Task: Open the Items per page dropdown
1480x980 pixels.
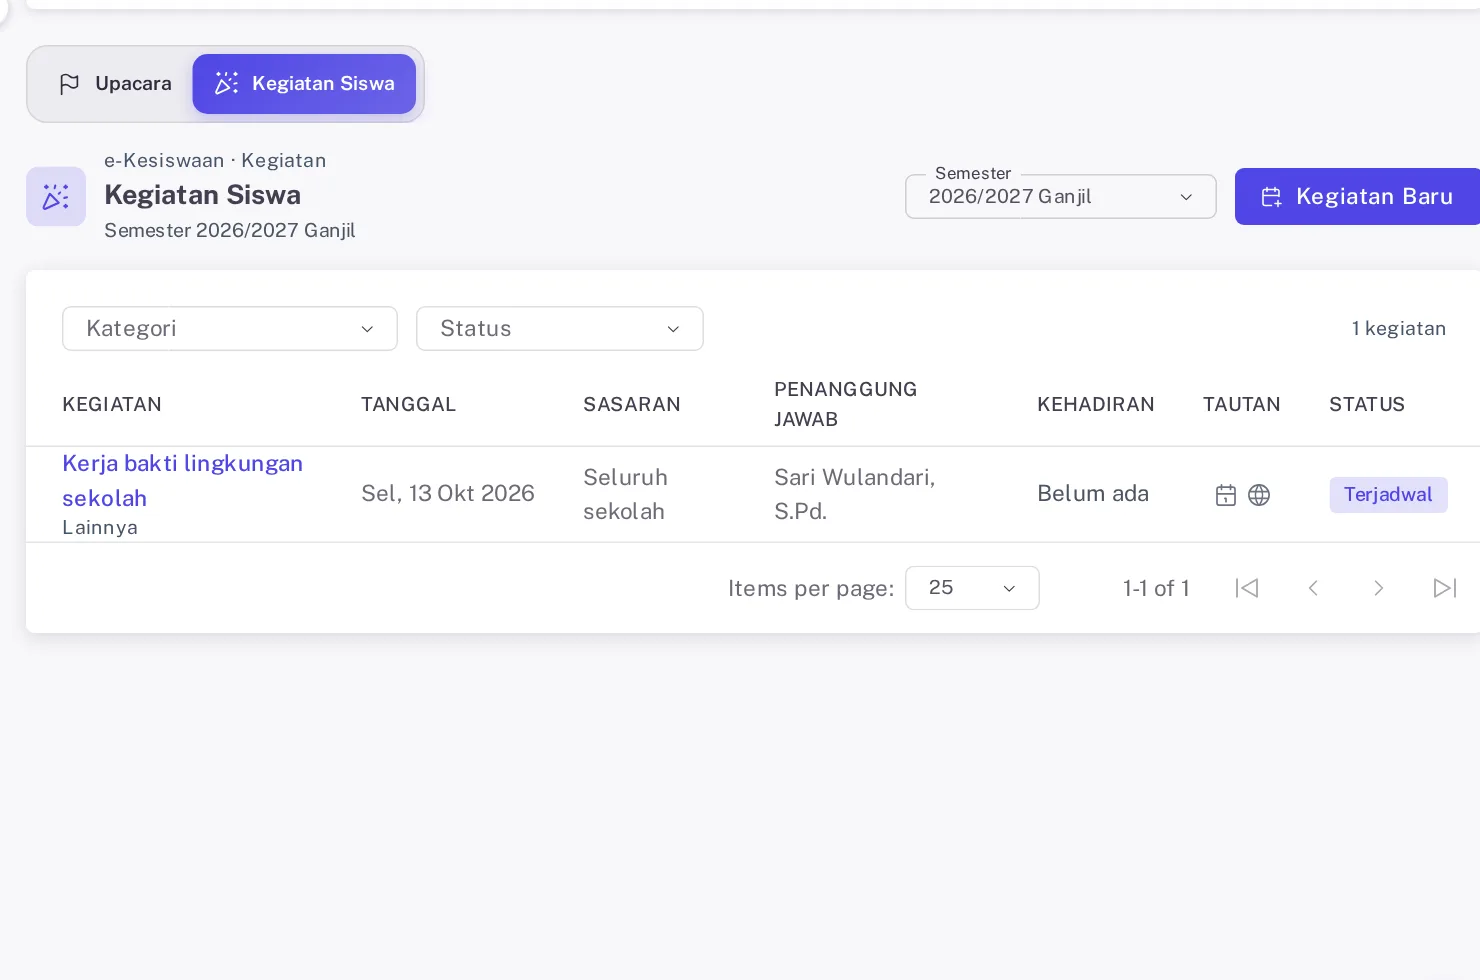Action: tap(972, 588)
